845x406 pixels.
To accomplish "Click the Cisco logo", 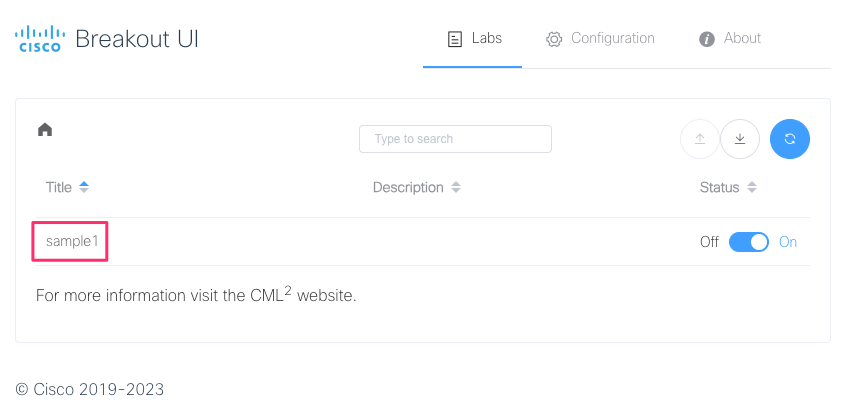I will [40, 39].
